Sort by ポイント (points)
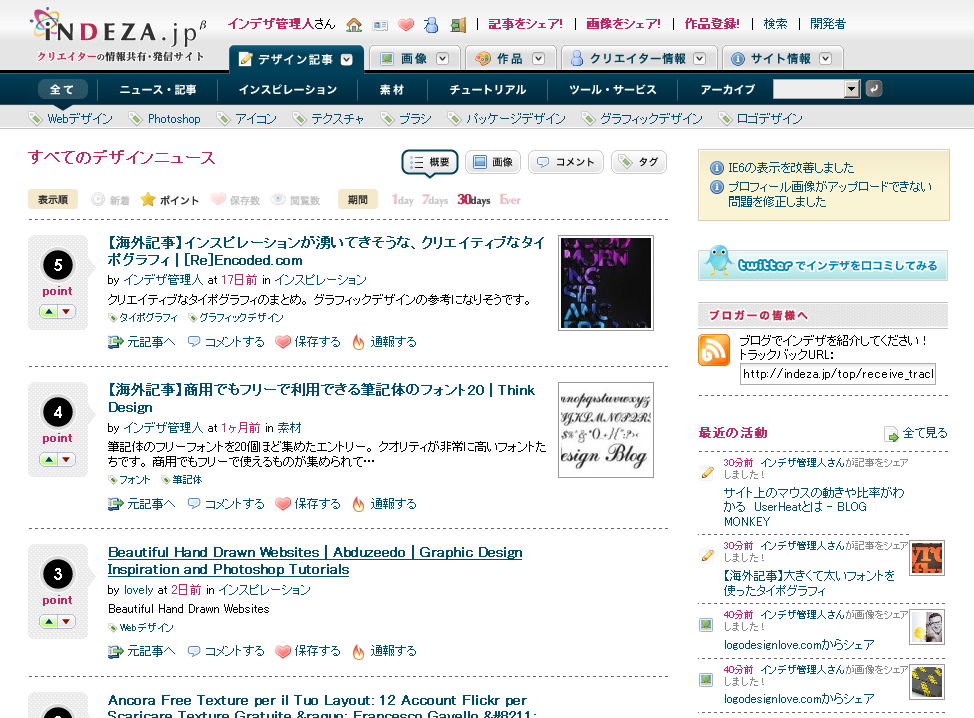The width and height of the screenshot is (974, 718). point(170,200)
